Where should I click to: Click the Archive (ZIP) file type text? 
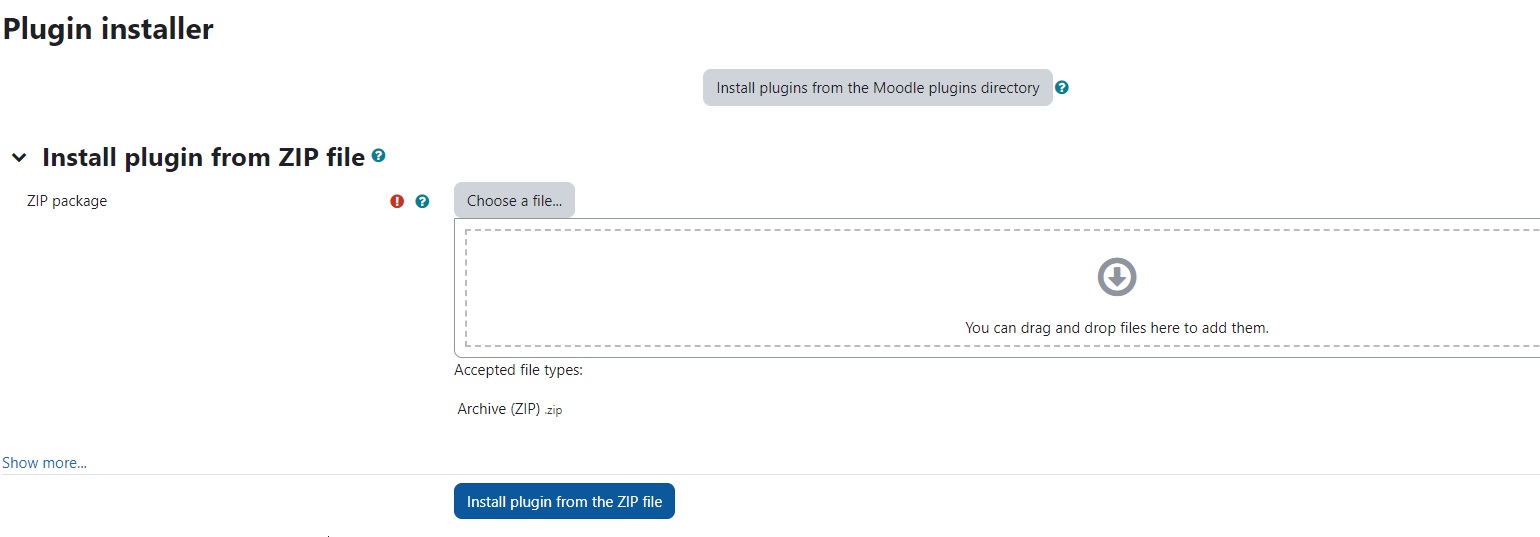(499, 409)
